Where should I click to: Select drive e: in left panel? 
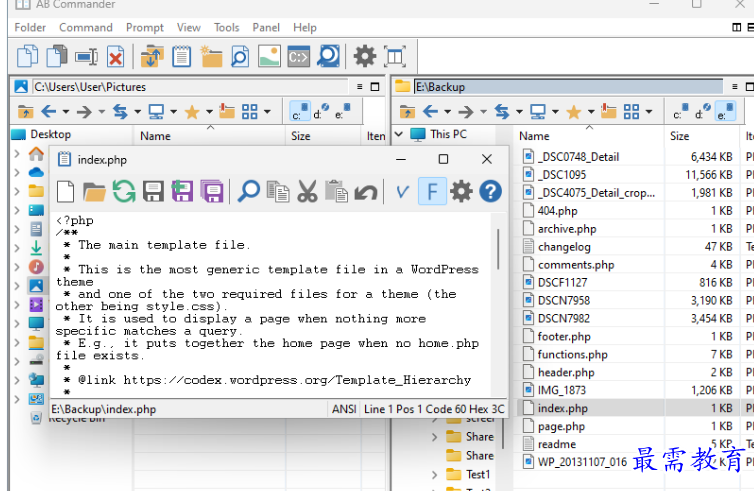click(342, 112)
